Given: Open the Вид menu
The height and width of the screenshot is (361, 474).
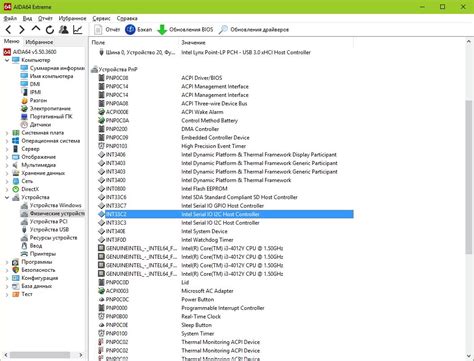Looking at the screenshot, I should click(x=27, y=18).
